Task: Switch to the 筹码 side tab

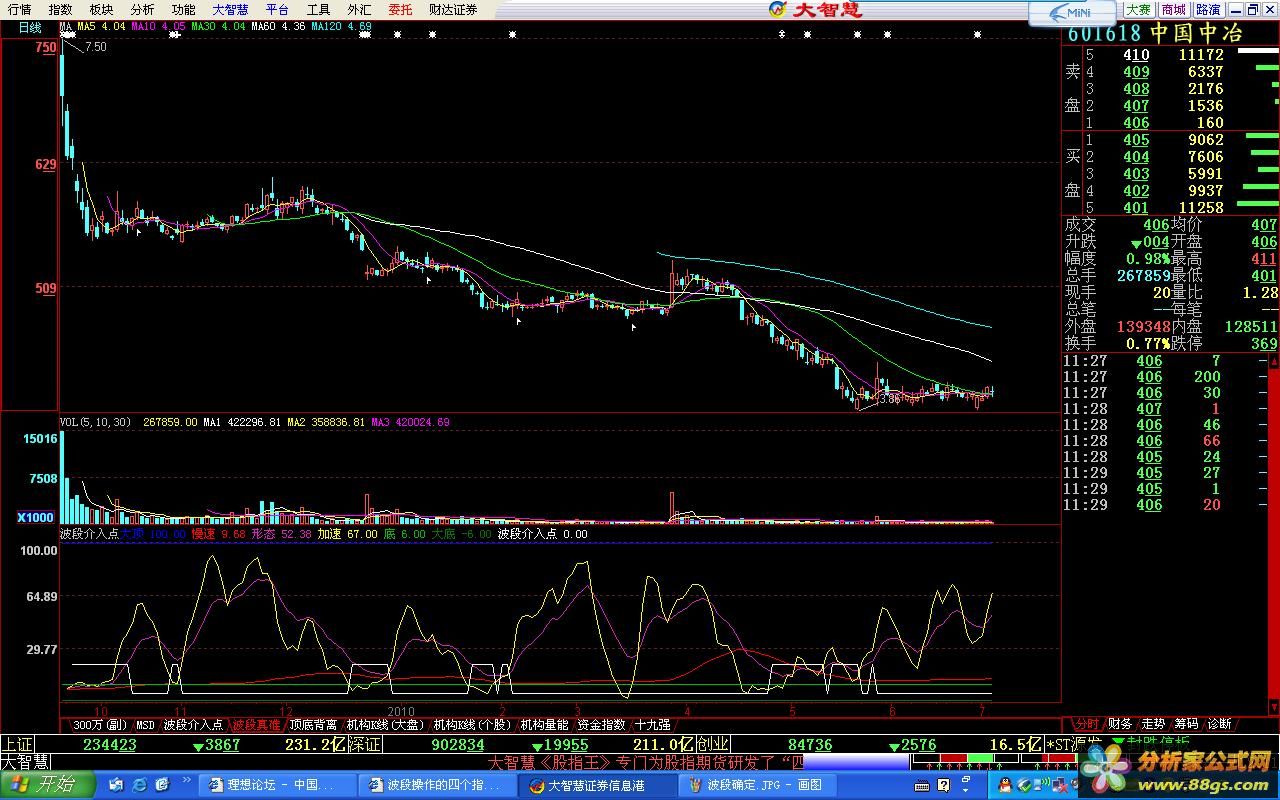Action: click(1186, 723)
